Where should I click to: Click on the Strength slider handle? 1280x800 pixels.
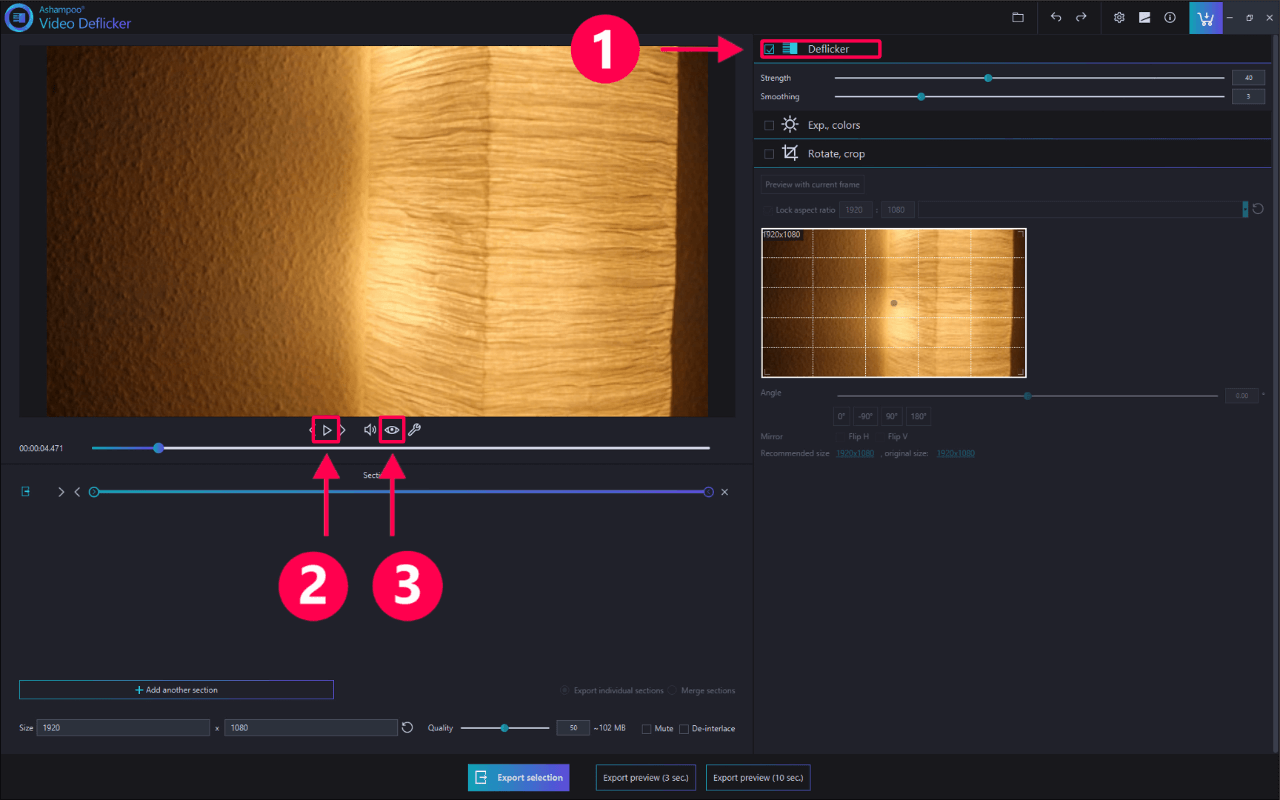988,78
